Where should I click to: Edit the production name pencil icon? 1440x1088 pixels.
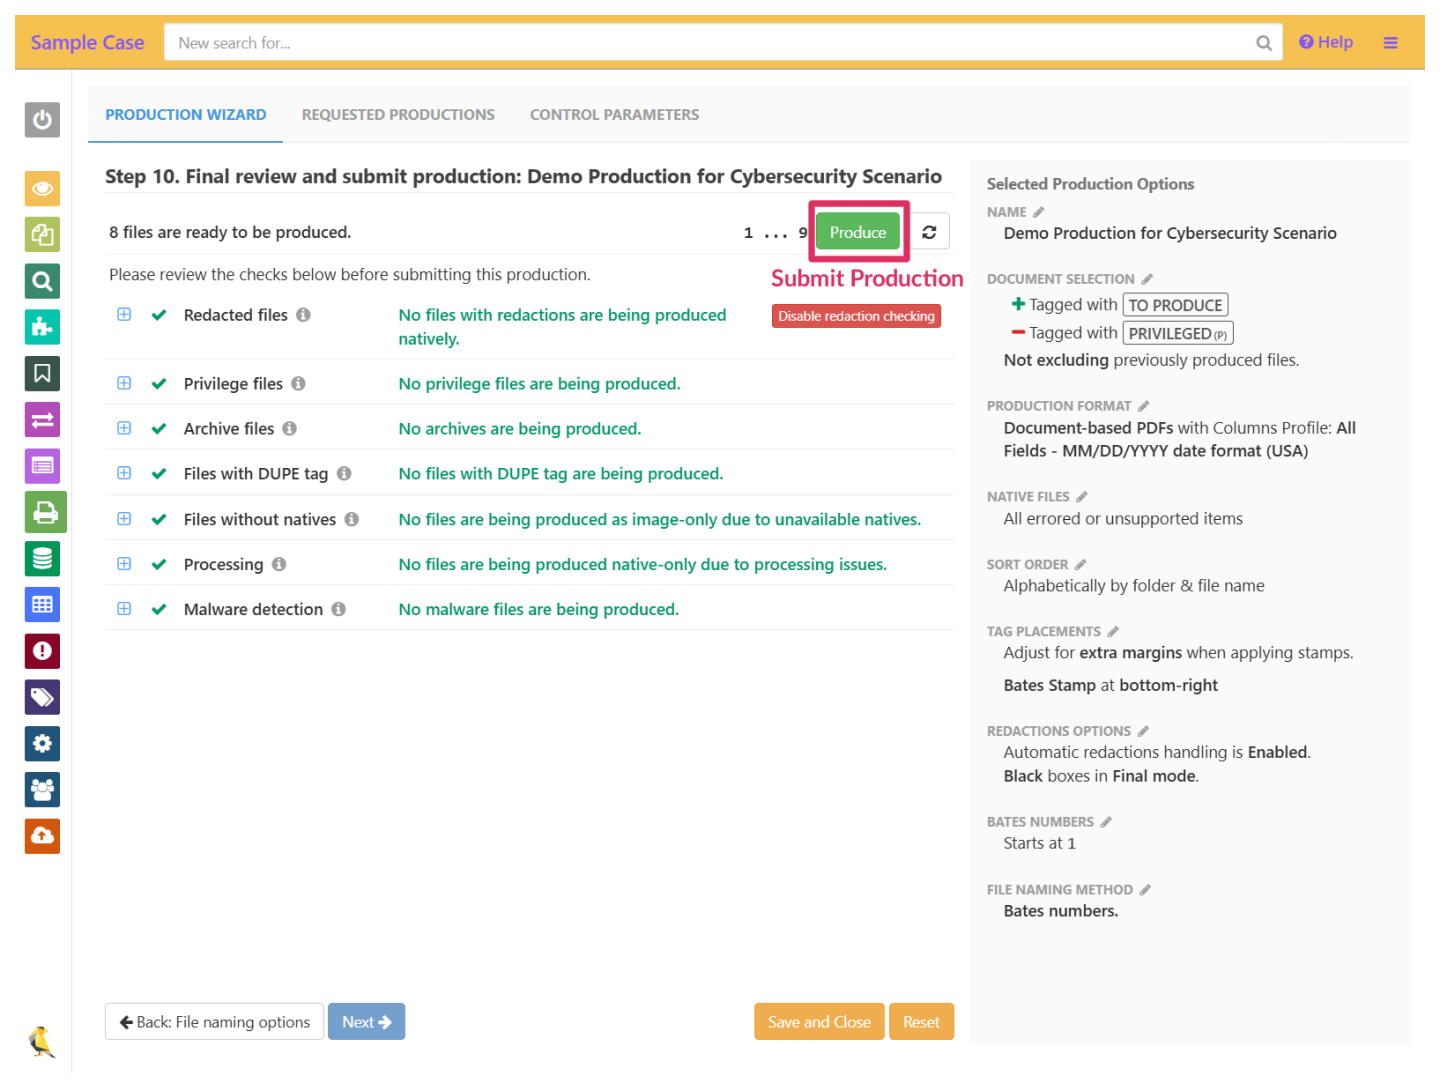(1039, 212)
